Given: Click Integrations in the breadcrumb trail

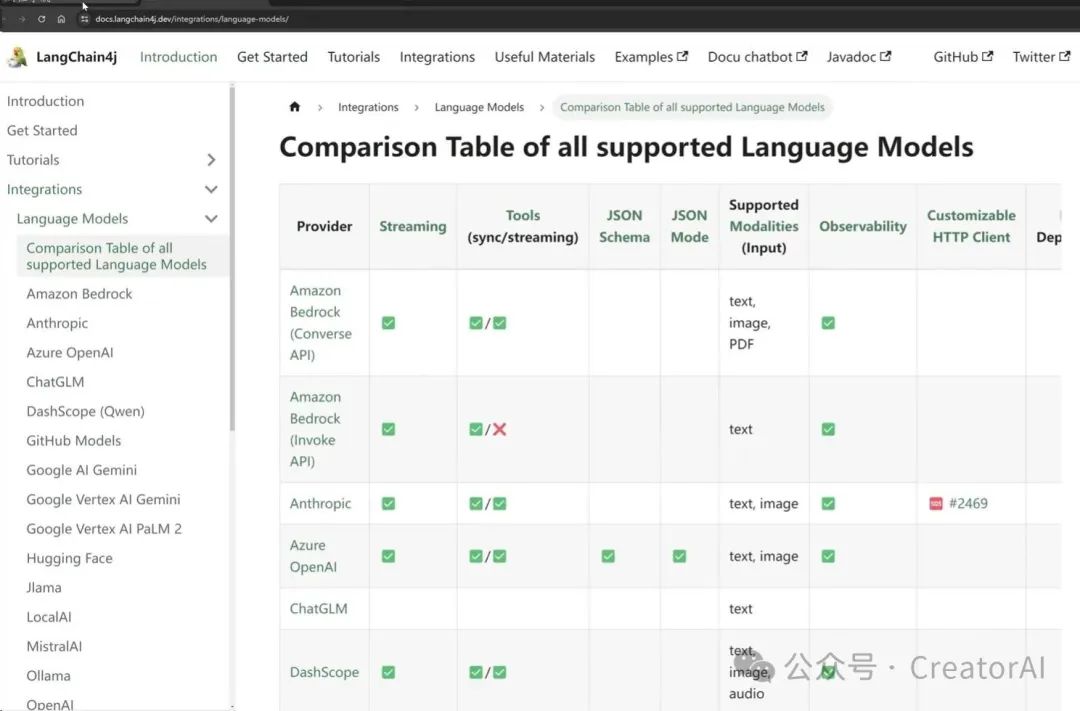Looking at the screenshot, I should click(x=368, y=107).
